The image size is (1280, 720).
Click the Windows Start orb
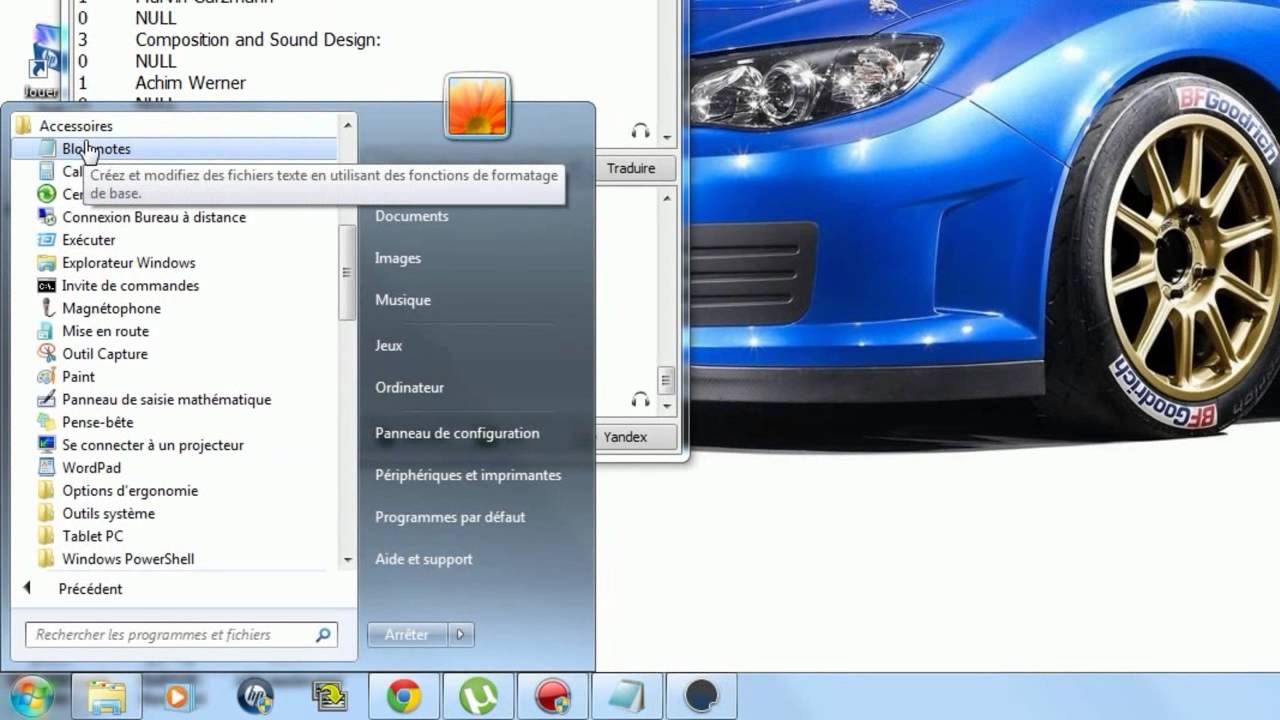[x=31, y=696]
